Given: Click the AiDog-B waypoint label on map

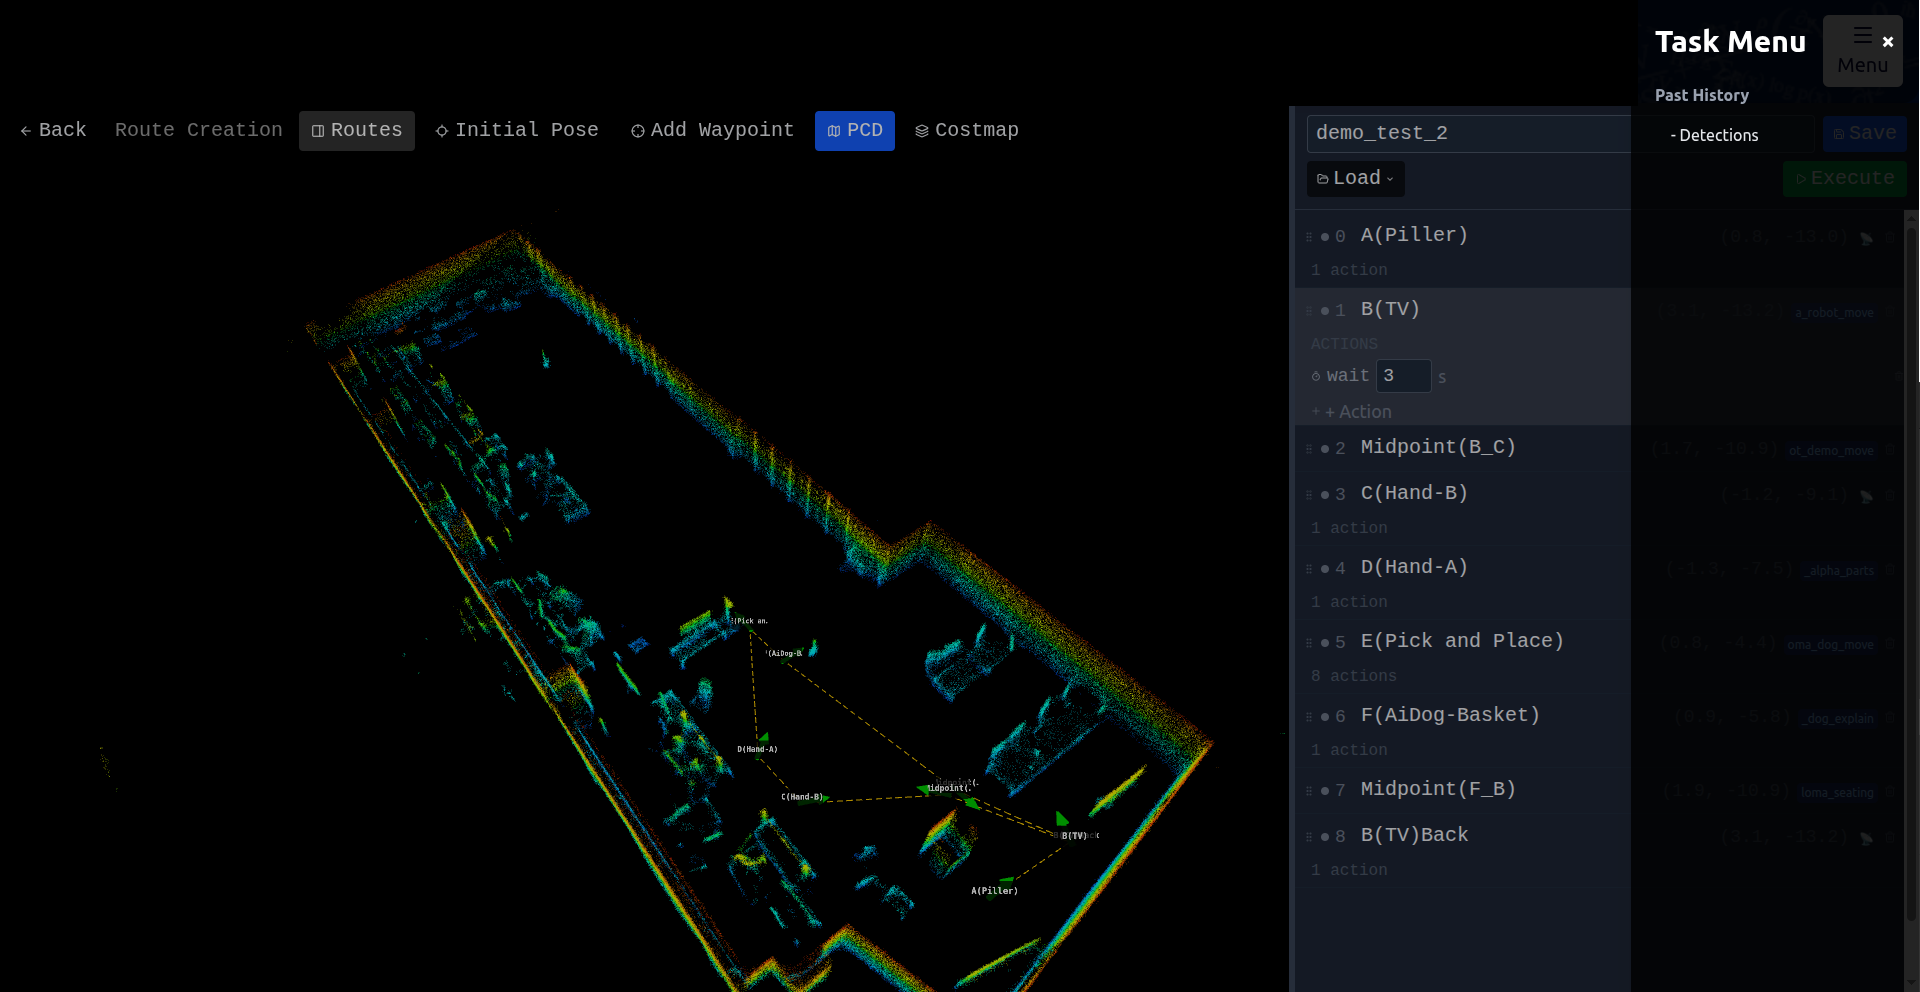Looking at the screenshot, I should 785,653.
